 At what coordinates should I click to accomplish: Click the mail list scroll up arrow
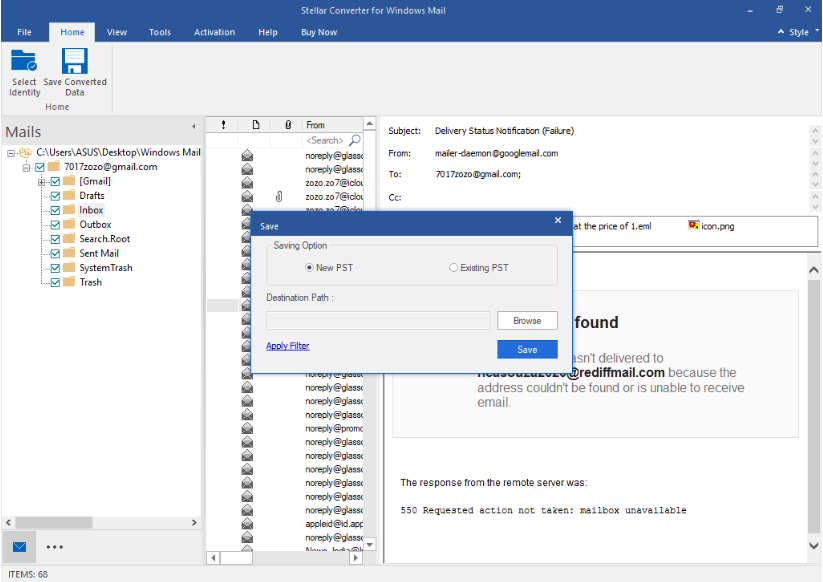click(x=370, y=124)
